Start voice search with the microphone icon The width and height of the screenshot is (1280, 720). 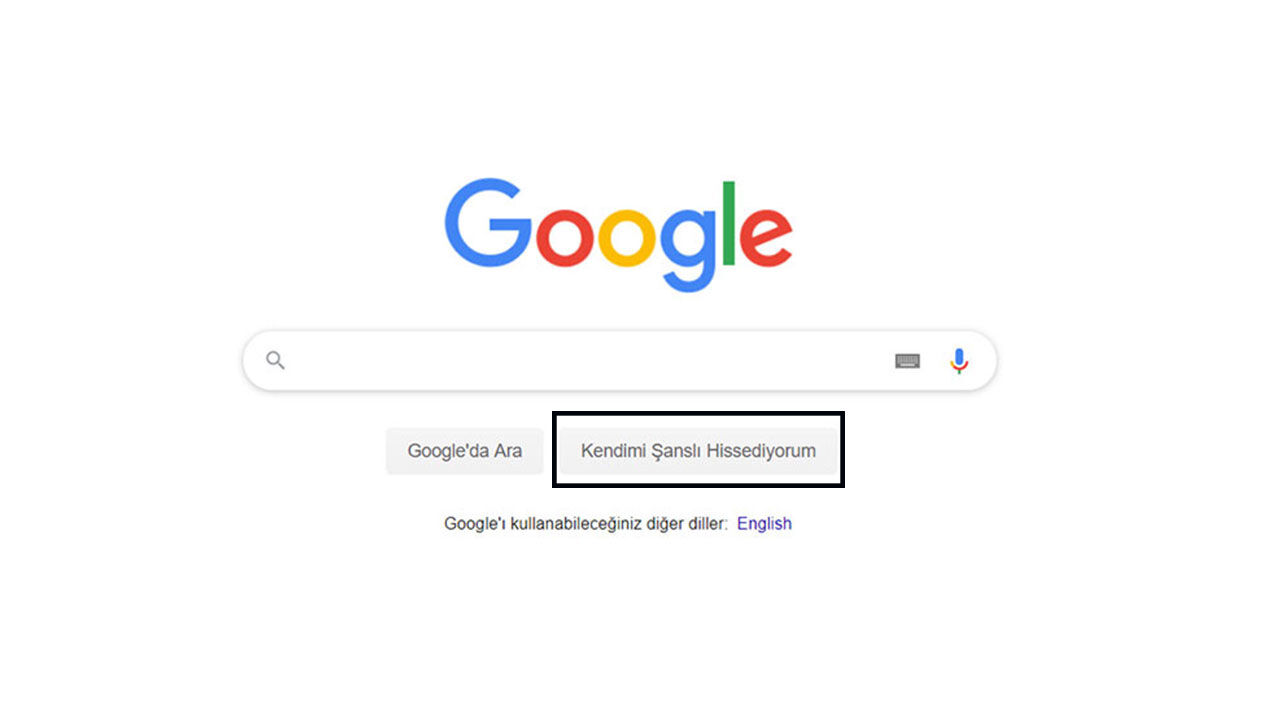(x=959, y=361)
